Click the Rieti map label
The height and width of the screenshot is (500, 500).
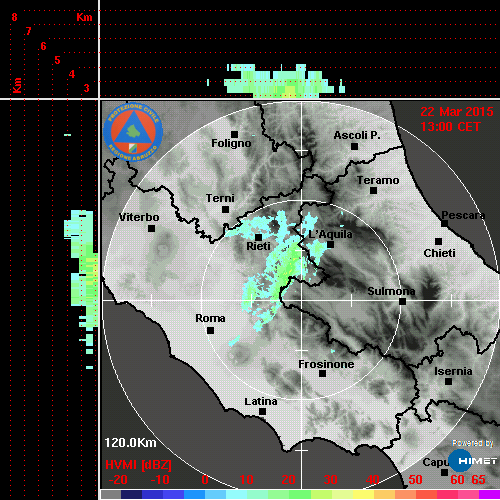point(258,246)
